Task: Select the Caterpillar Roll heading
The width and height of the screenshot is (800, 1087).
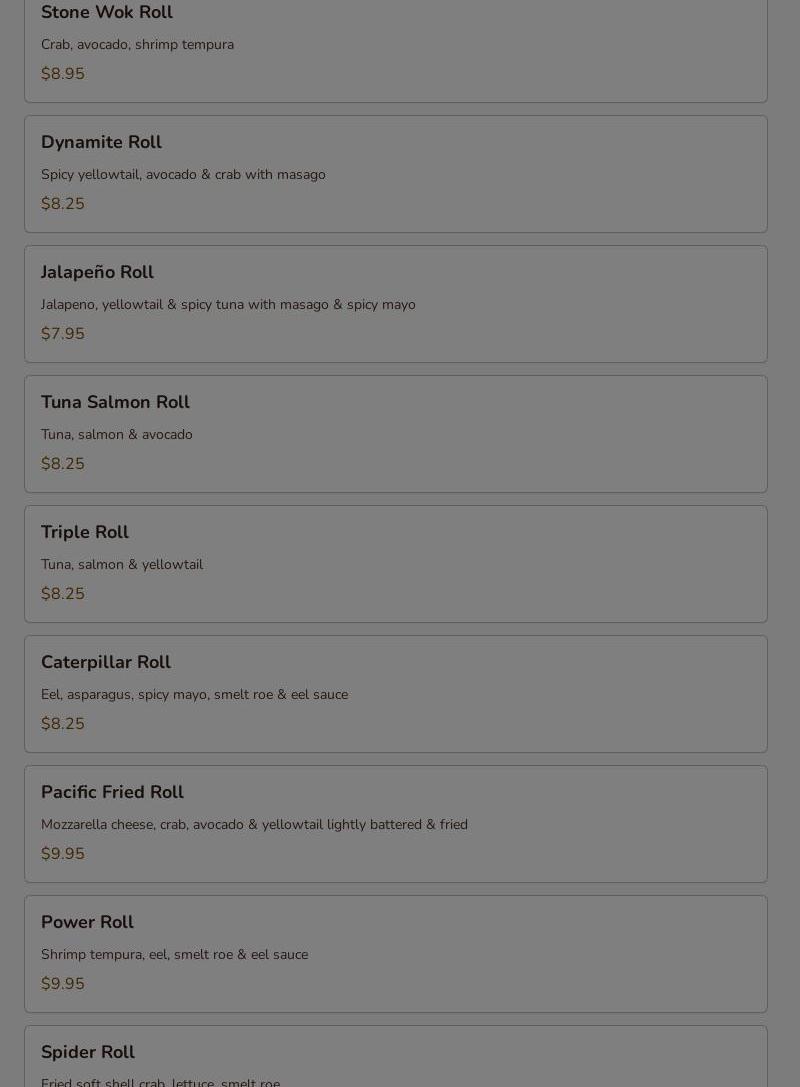Action: [x=106, y=662]
